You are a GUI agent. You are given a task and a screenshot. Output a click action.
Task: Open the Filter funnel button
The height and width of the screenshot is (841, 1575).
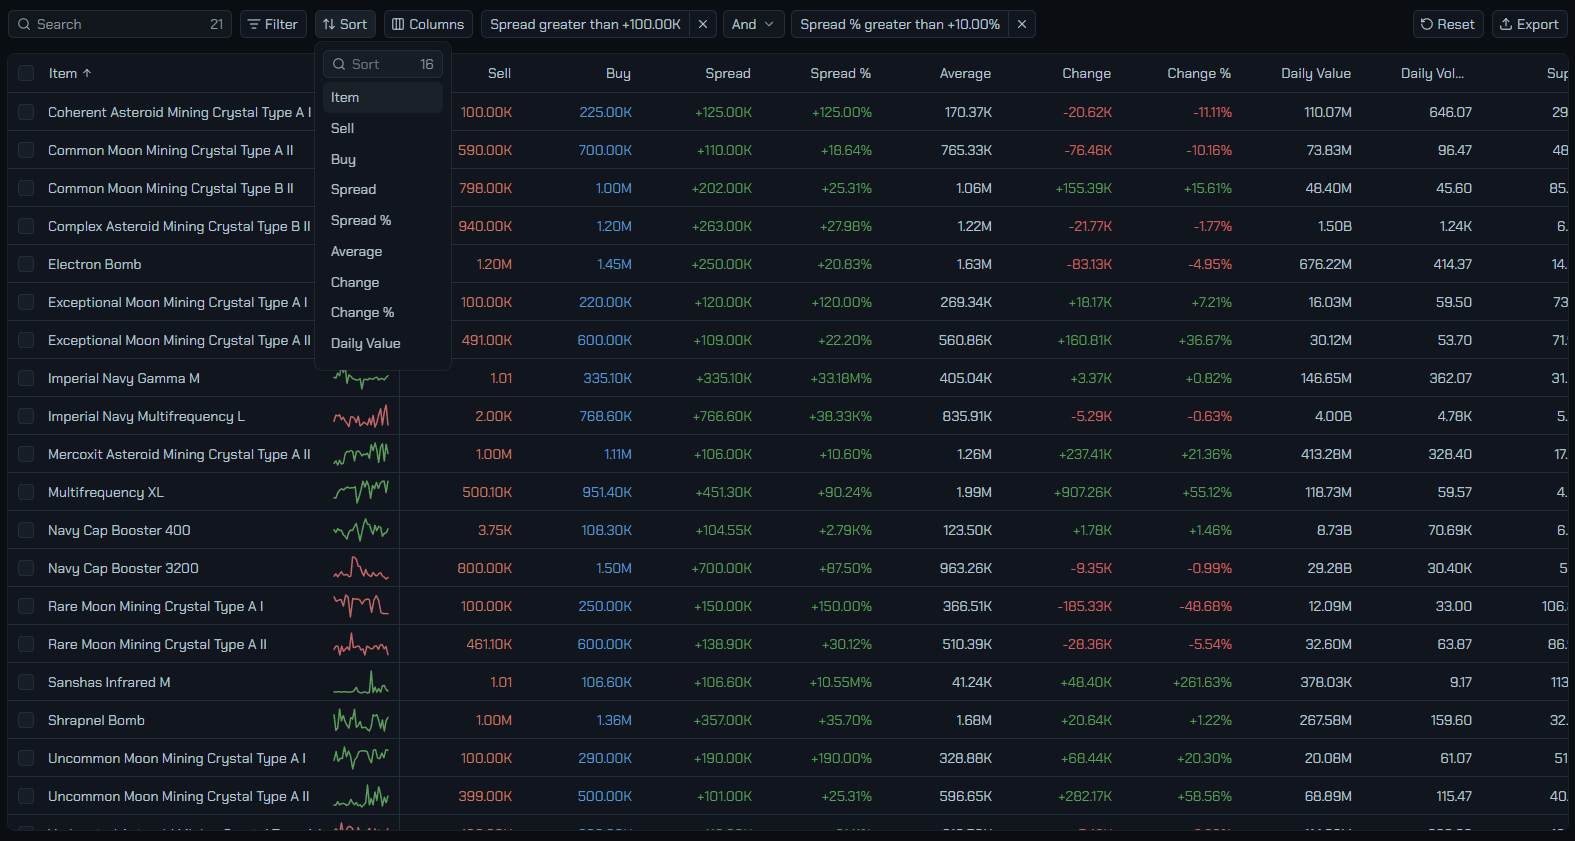point(273,24)
